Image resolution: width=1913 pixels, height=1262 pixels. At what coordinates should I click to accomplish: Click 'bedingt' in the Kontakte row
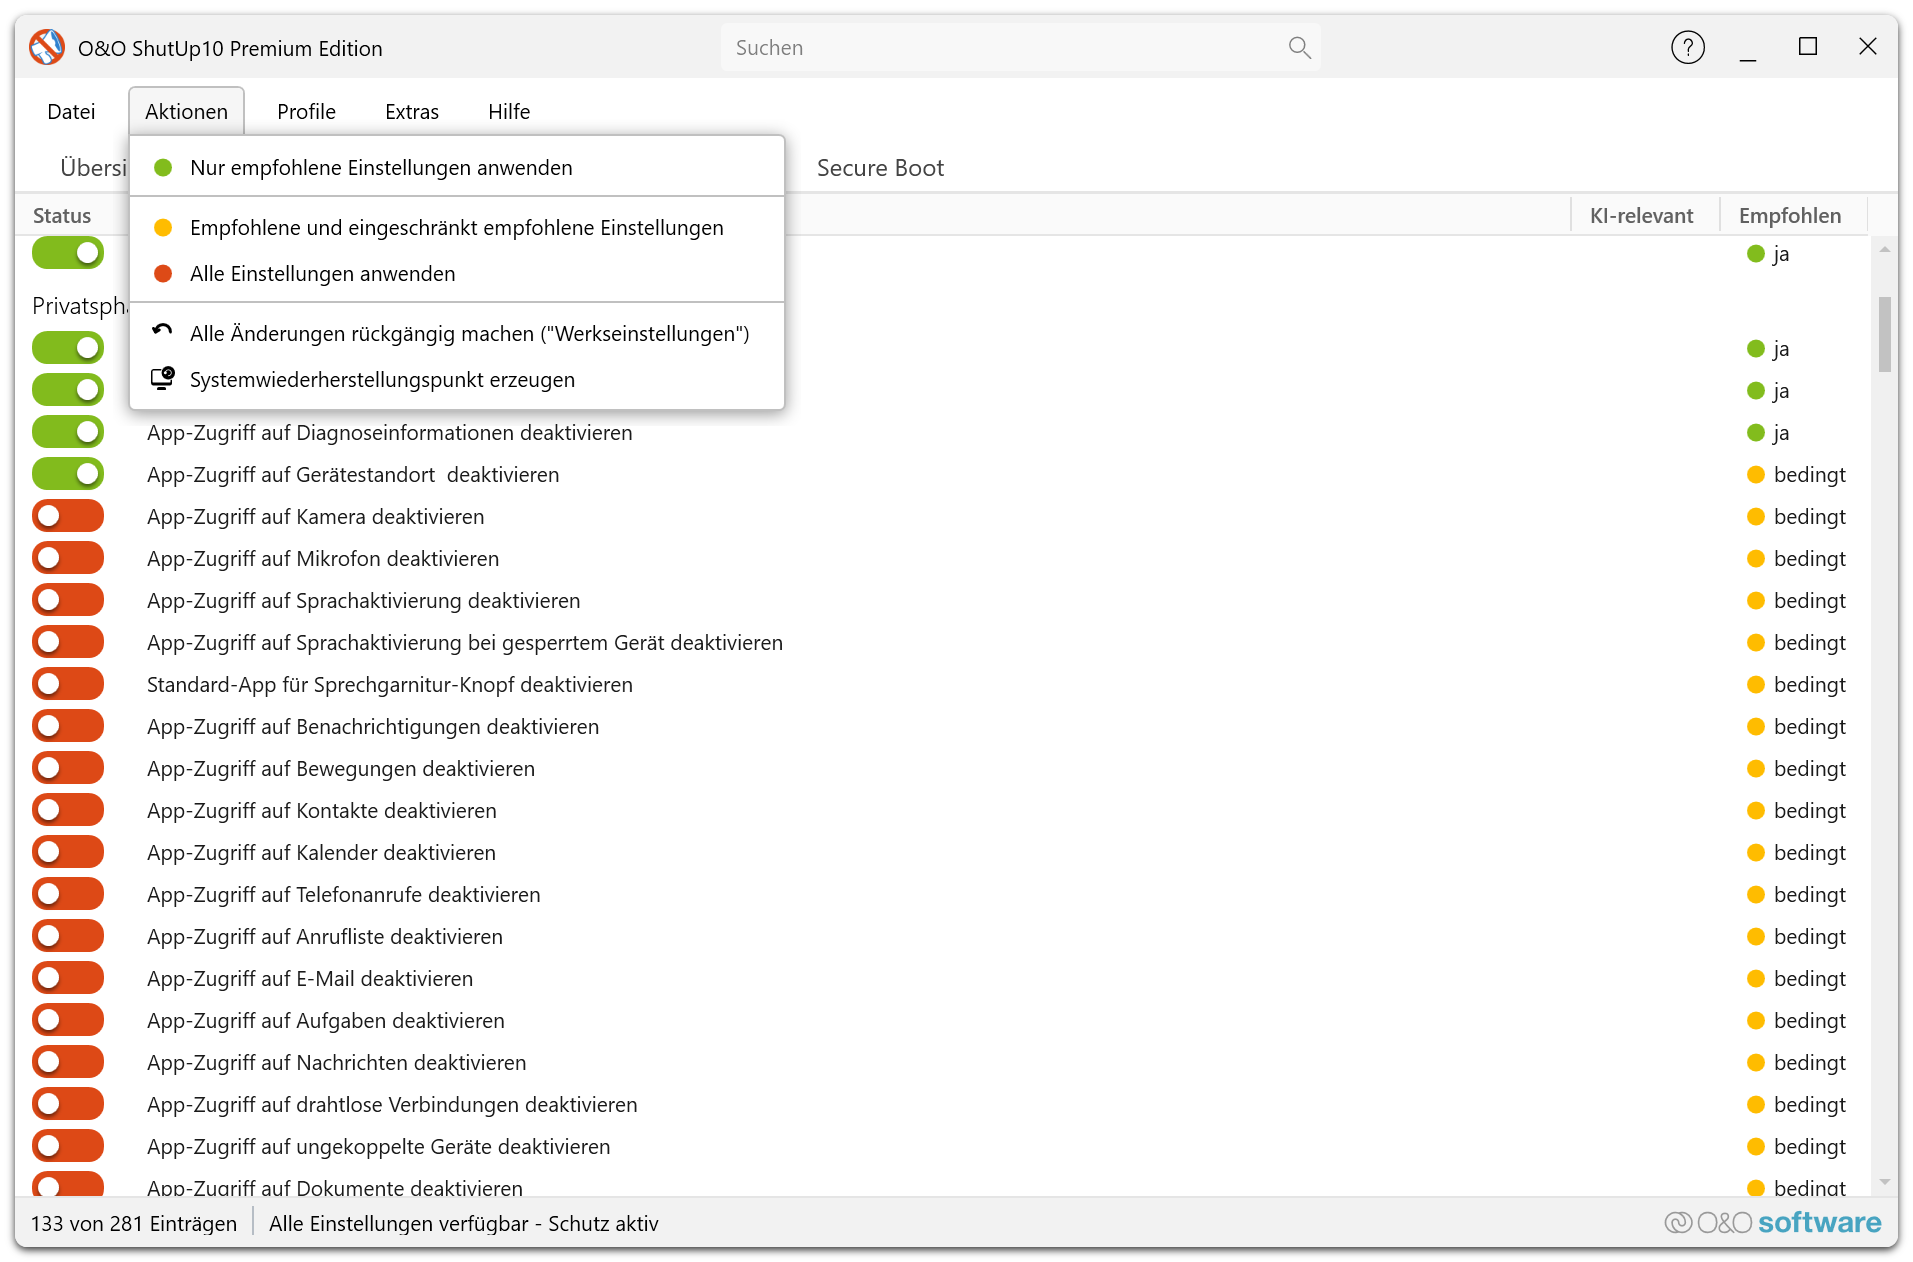[x=1809, y=810]
